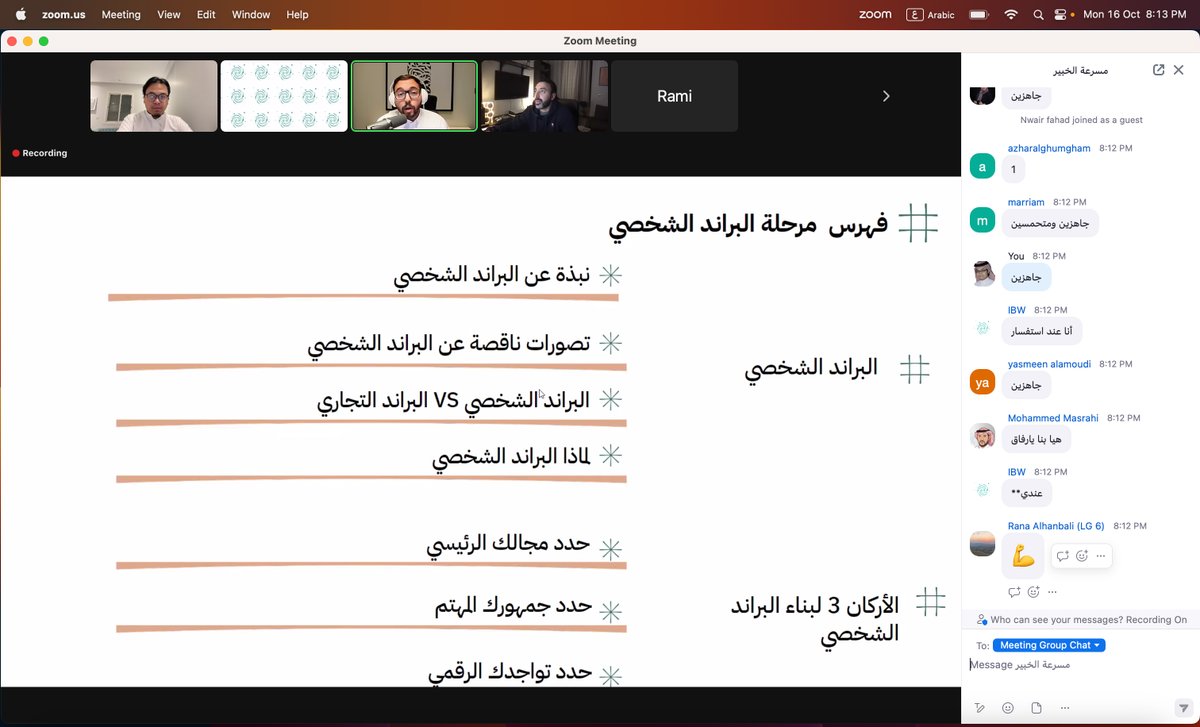Open the Window menu
Screen dimensions: 1200x727
(251, 14)
